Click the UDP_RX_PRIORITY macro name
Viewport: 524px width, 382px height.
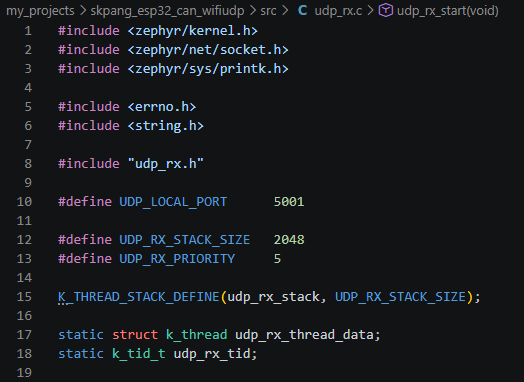tap(177, 259)
